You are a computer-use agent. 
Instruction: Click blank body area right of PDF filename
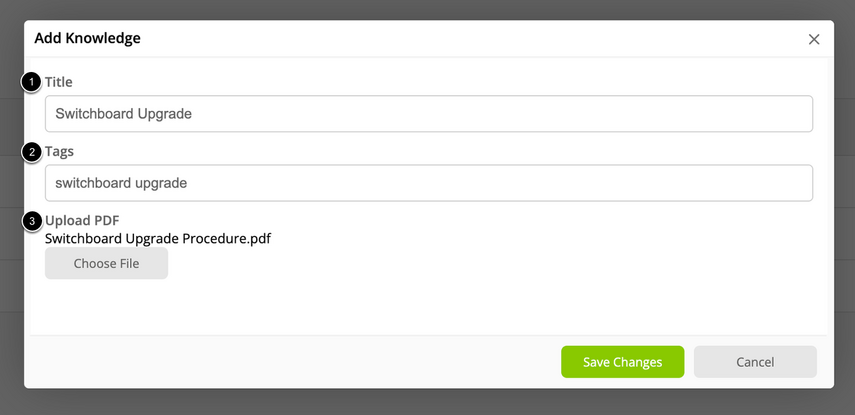545,239
